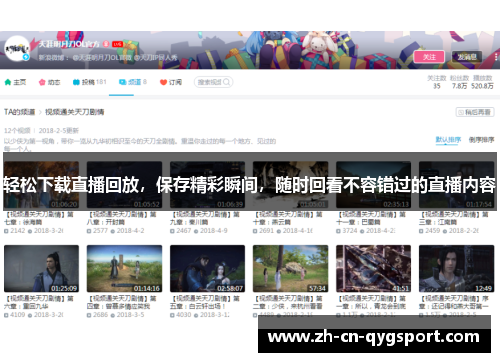500x362 pixels.
Task: Open the 投稿 181 submissions tab
Action: pos(89,82)
